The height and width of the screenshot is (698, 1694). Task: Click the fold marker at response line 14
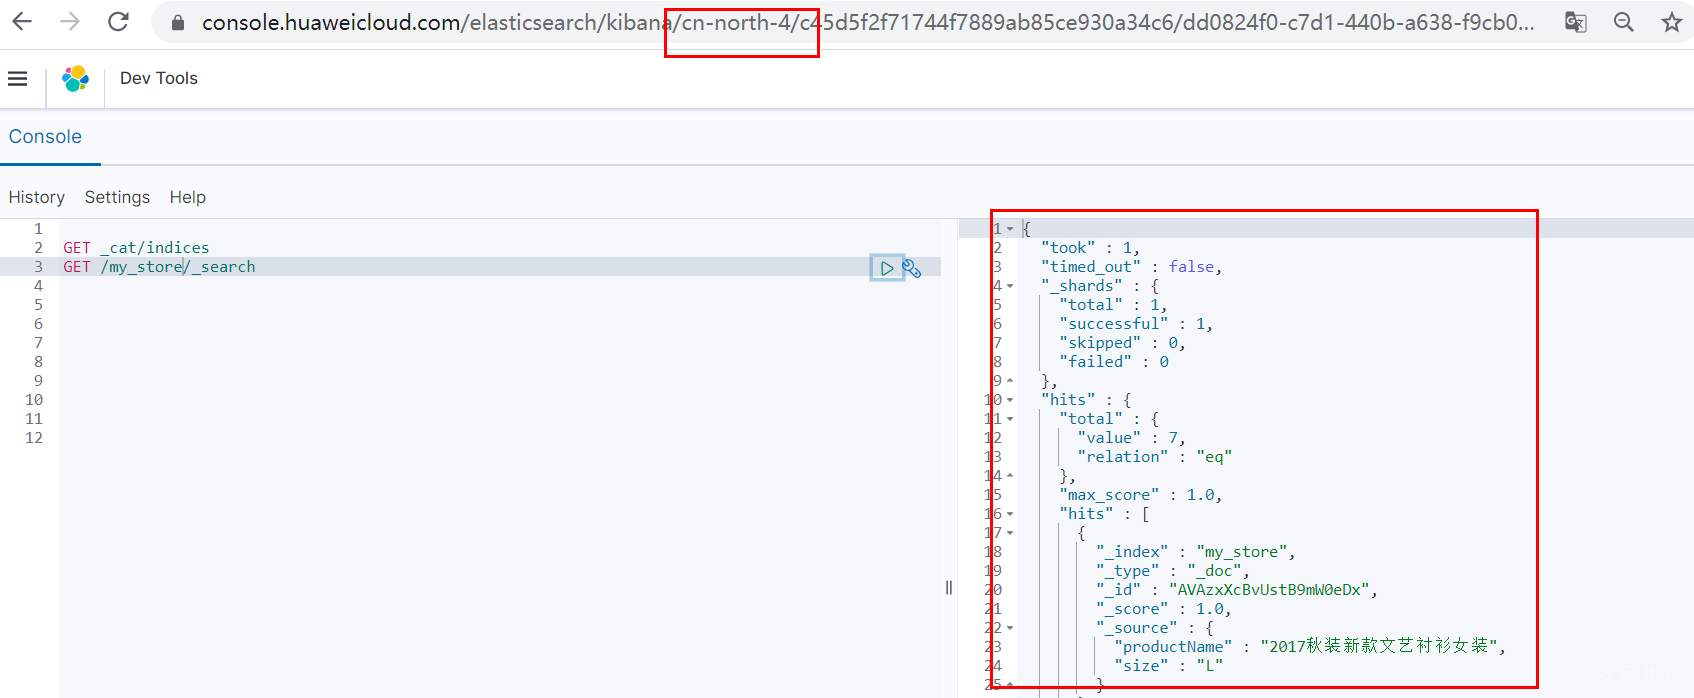1010,476
